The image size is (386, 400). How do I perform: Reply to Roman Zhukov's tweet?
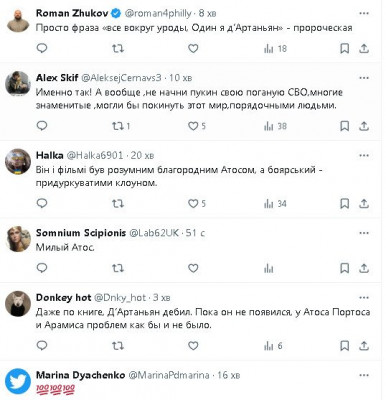tap(42, 48)
